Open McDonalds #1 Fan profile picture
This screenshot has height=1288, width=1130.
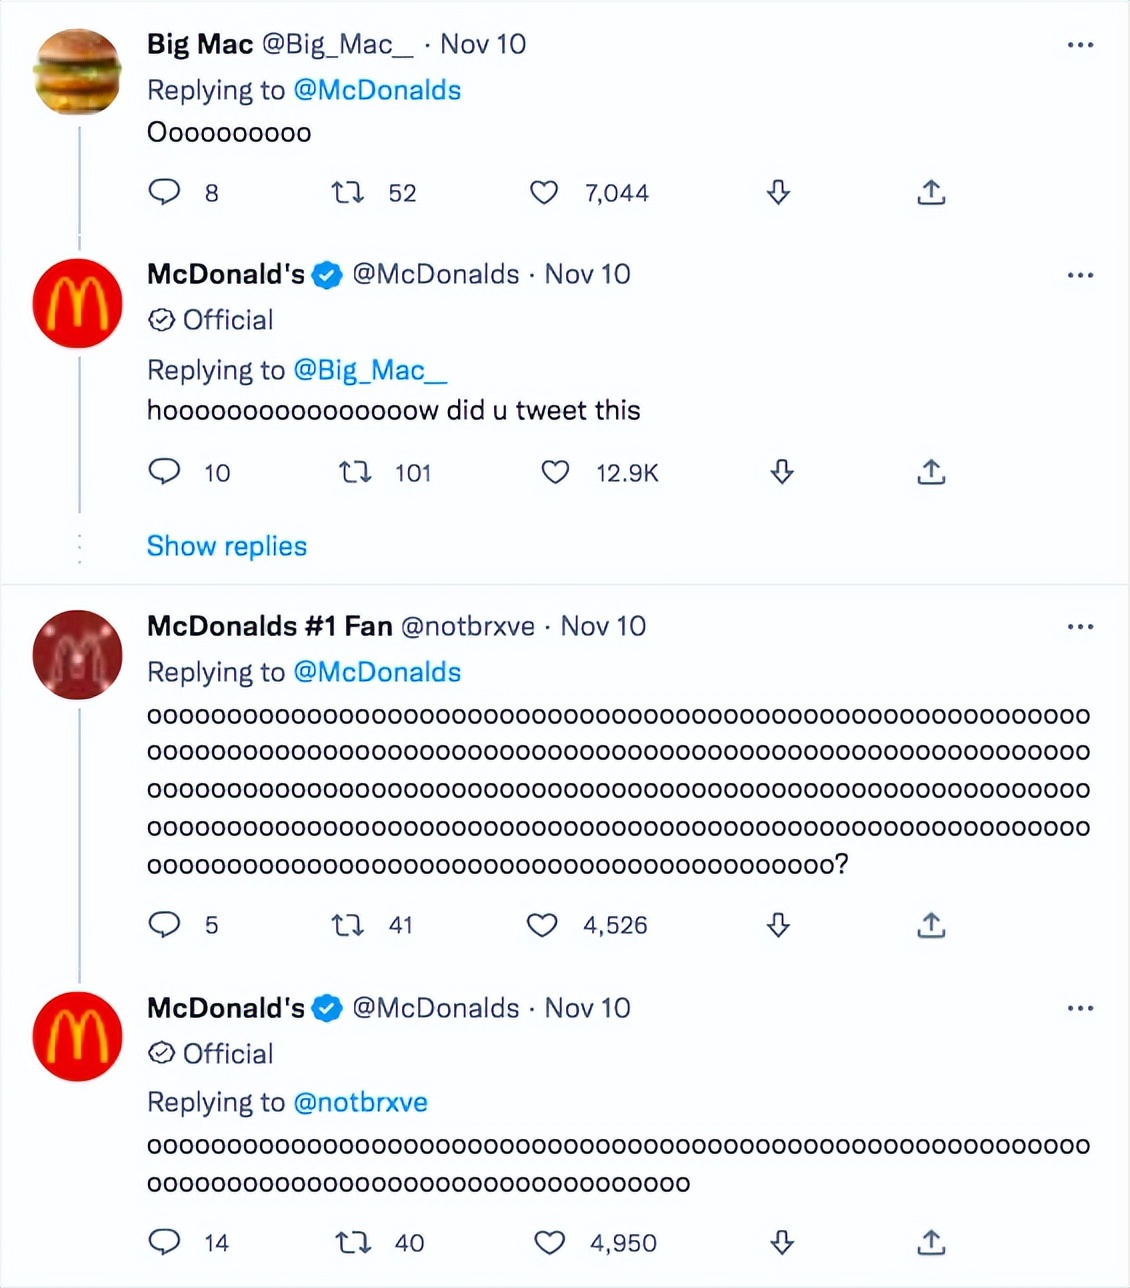click(77, 654)
